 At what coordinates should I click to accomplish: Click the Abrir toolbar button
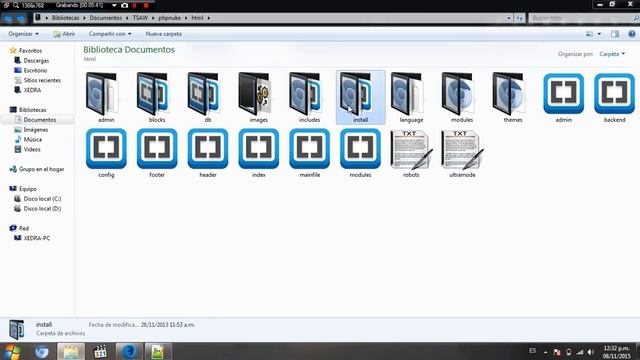pos(64,34)
